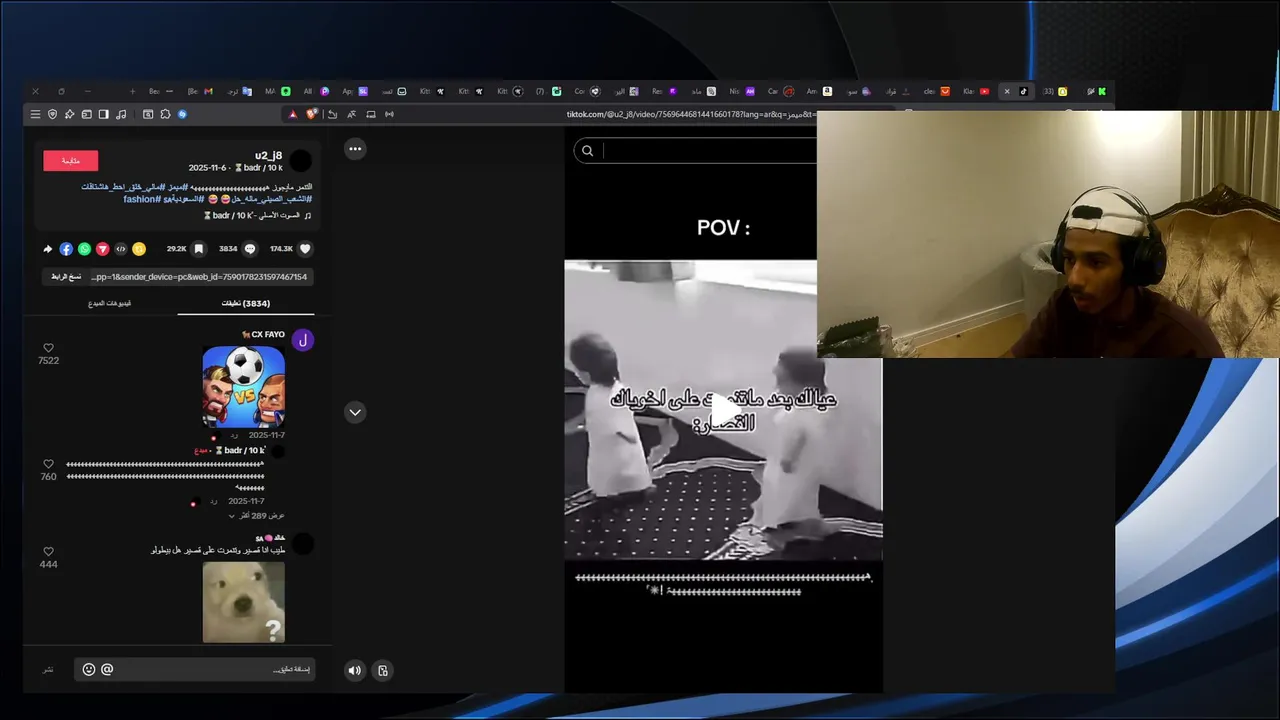Click the browser shield icon

52,114
